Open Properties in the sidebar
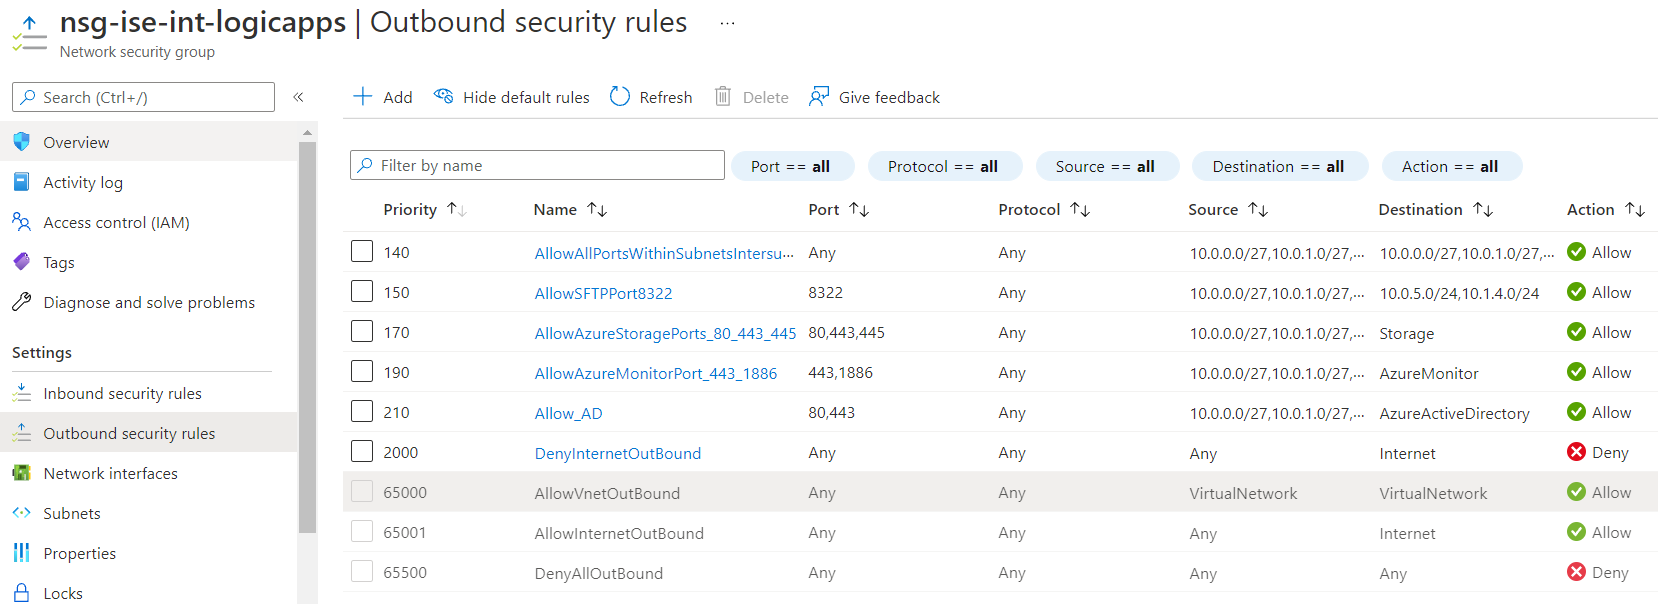This screenshot has width=1658, height=604. [149, 553]
